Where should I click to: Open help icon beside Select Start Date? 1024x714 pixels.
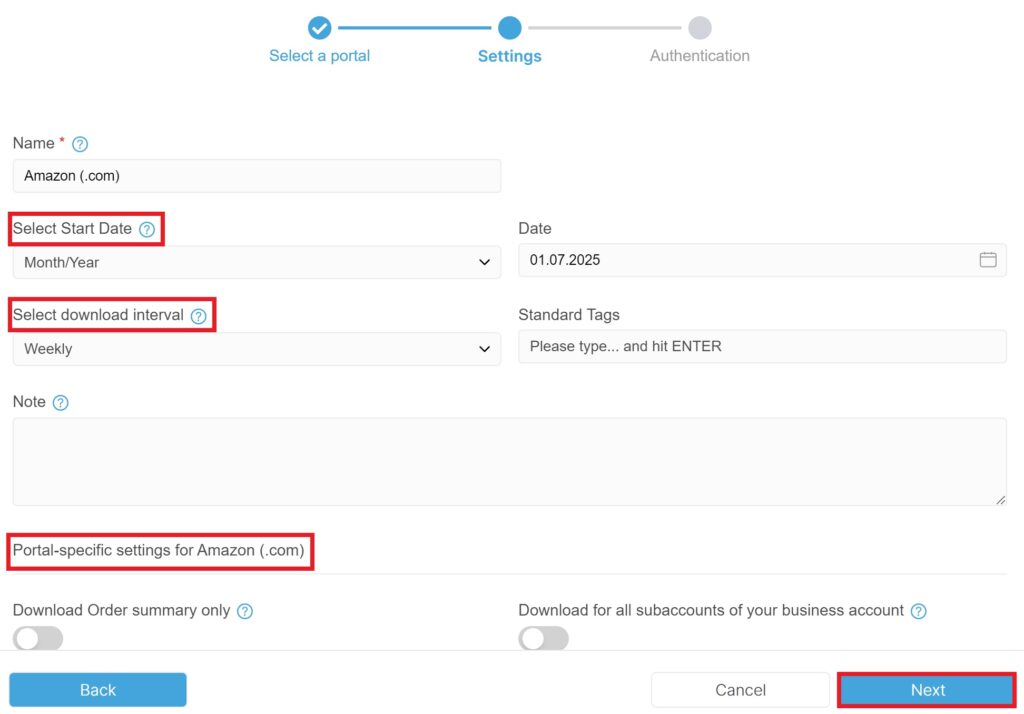[147, 229]
